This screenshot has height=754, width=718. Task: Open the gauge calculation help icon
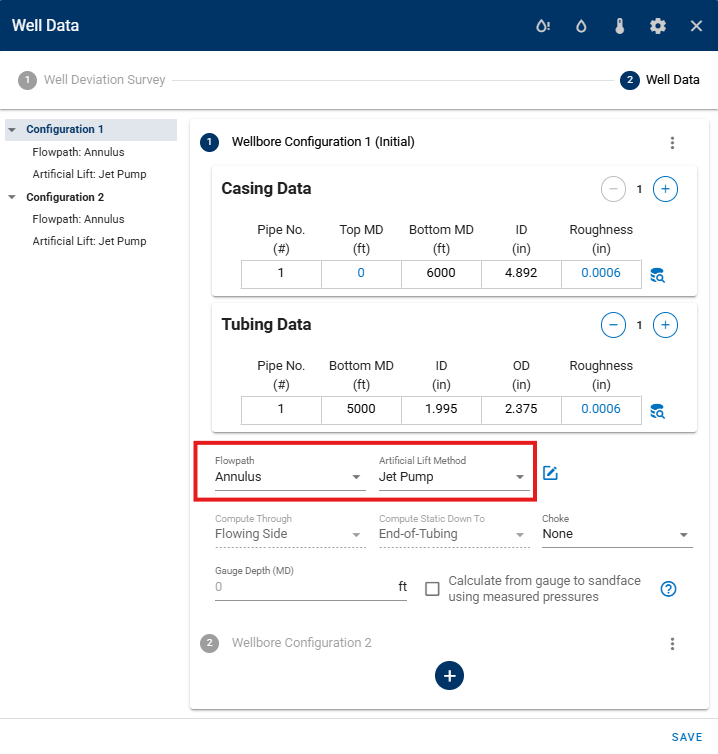(x=668, y=589)
